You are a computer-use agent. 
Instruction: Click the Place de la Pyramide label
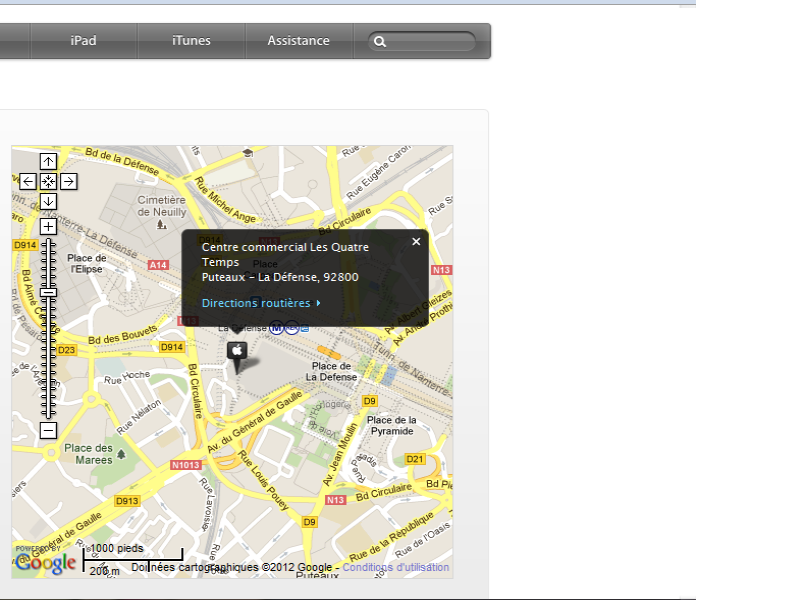click(392, 426)
